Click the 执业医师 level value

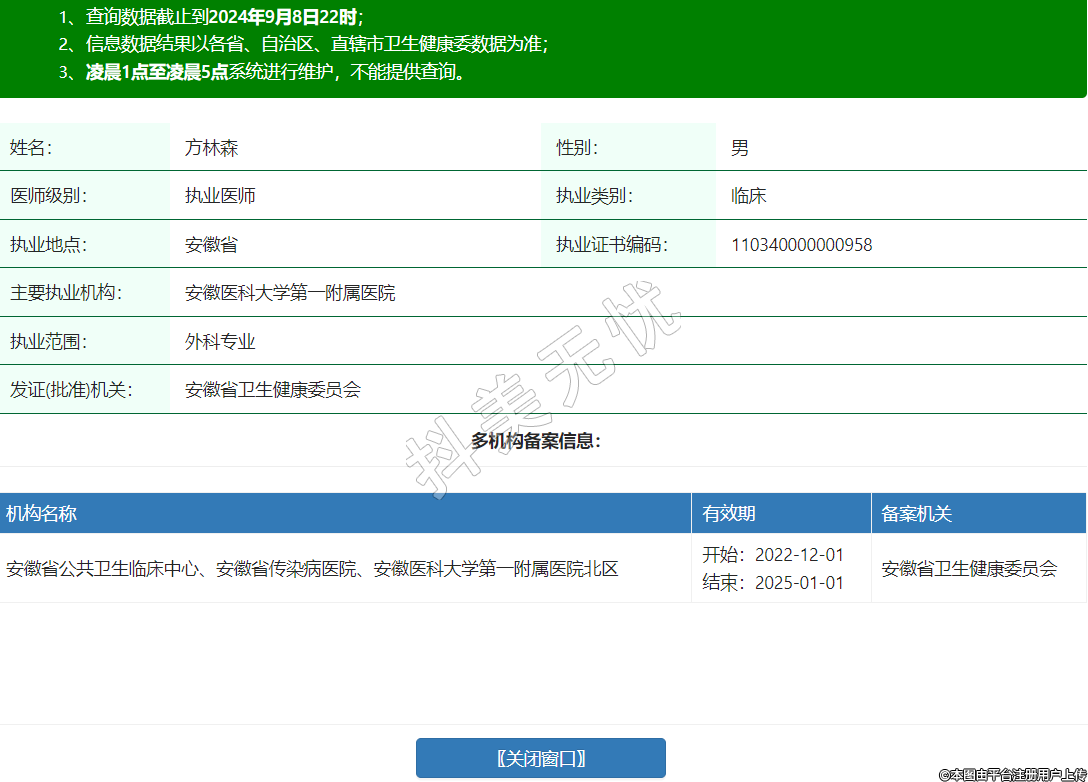pos(220,196)
